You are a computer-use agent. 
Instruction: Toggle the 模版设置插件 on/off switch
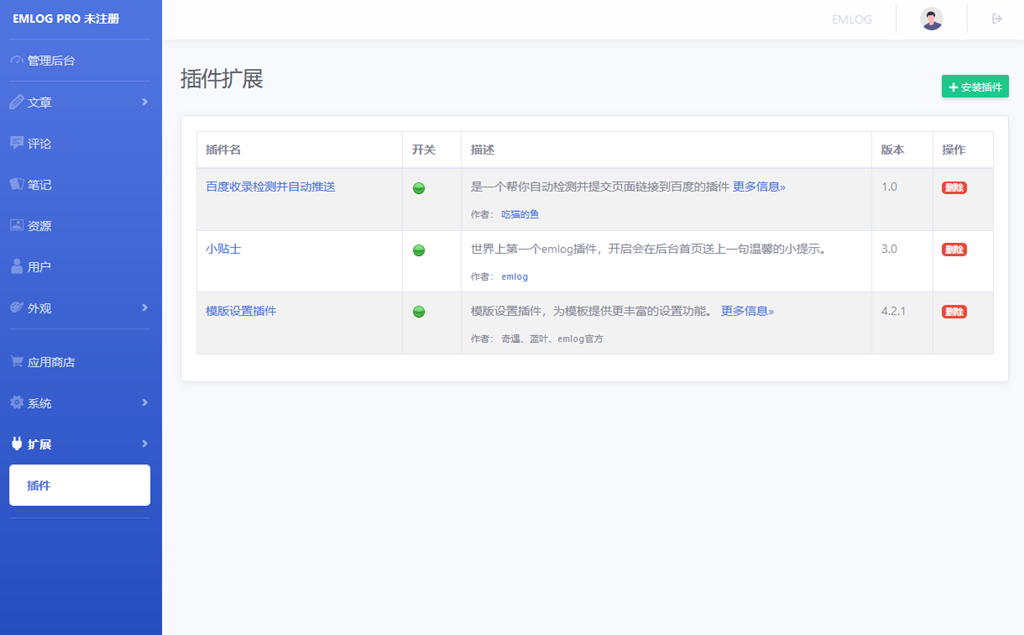click(419, 312)
